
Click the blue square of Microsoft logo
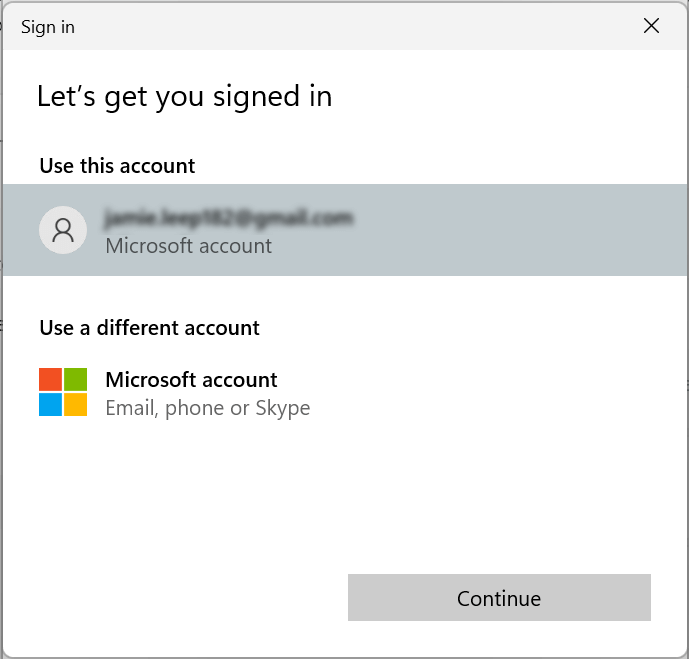tap(50, 404)
